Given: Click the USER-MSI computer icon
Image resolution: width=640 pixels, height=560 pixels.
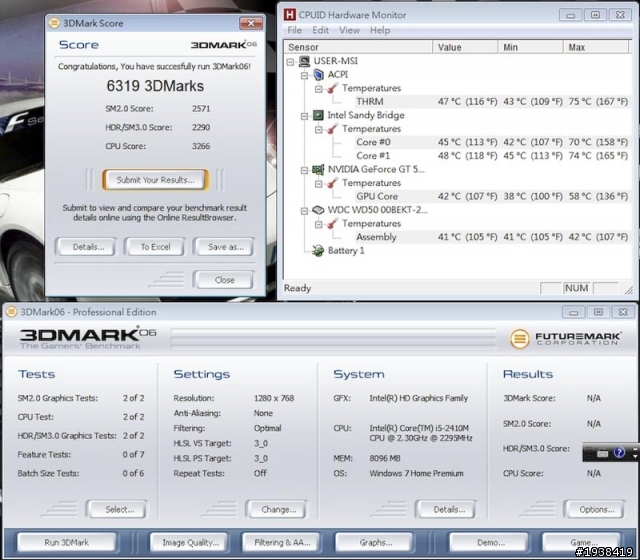Looking at the screenshot, I should 304,61.
